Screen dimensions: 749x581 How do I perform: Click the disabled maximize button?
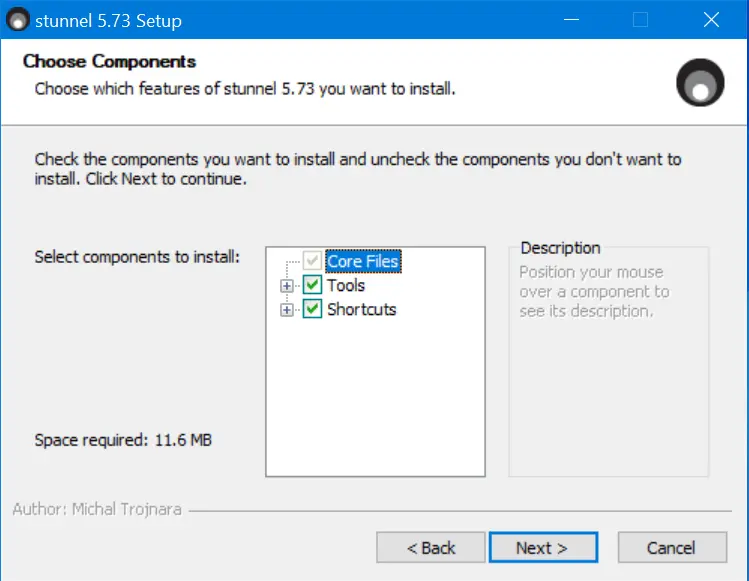640,20
